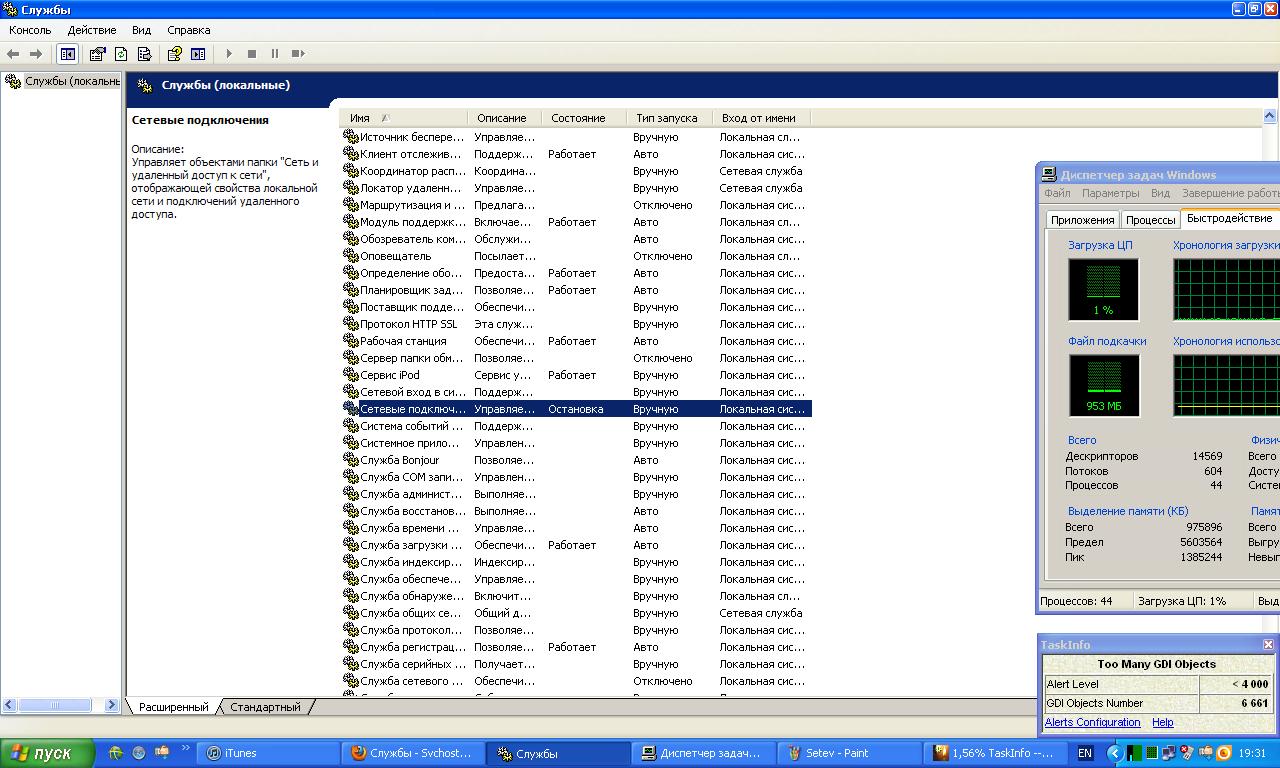Switch to Диспетчер задач taskbar button
Image resolution: width=1280 pixels, height=768 pixels.
tap(702, 753)
